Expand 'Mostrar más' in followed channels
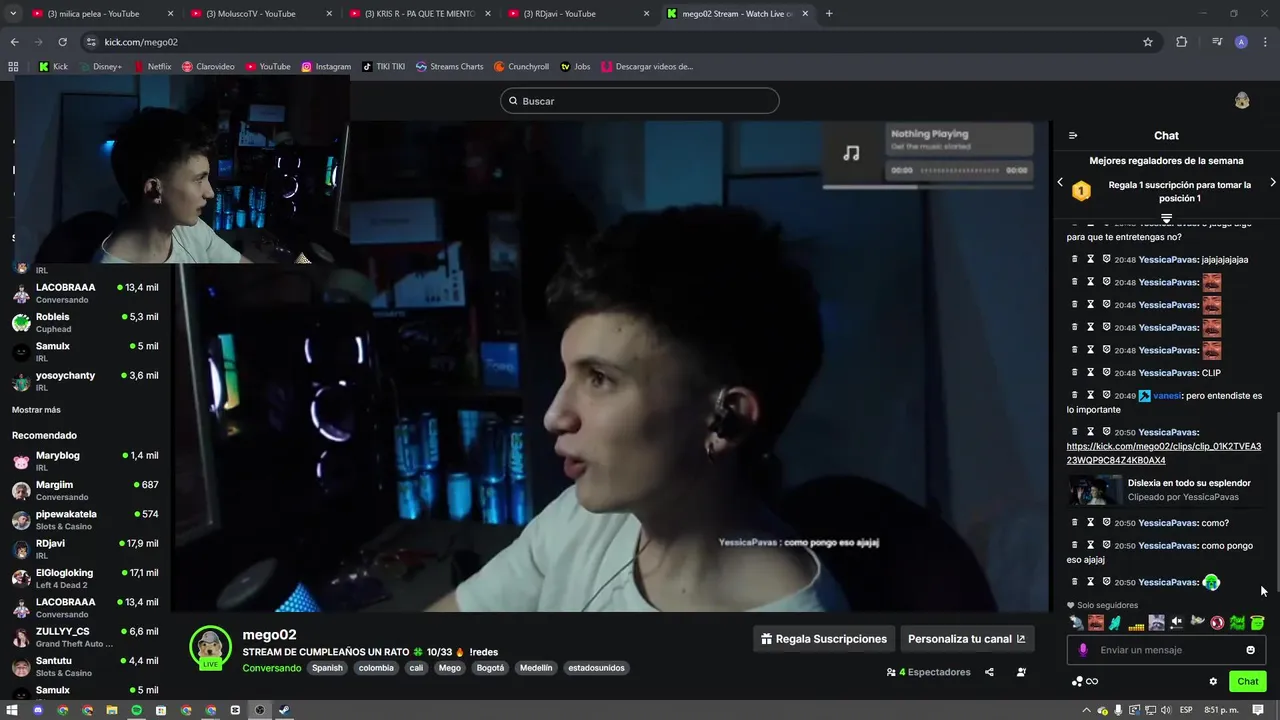The width and height of the screenshot is (1280, 720). [x=36, y=410]
